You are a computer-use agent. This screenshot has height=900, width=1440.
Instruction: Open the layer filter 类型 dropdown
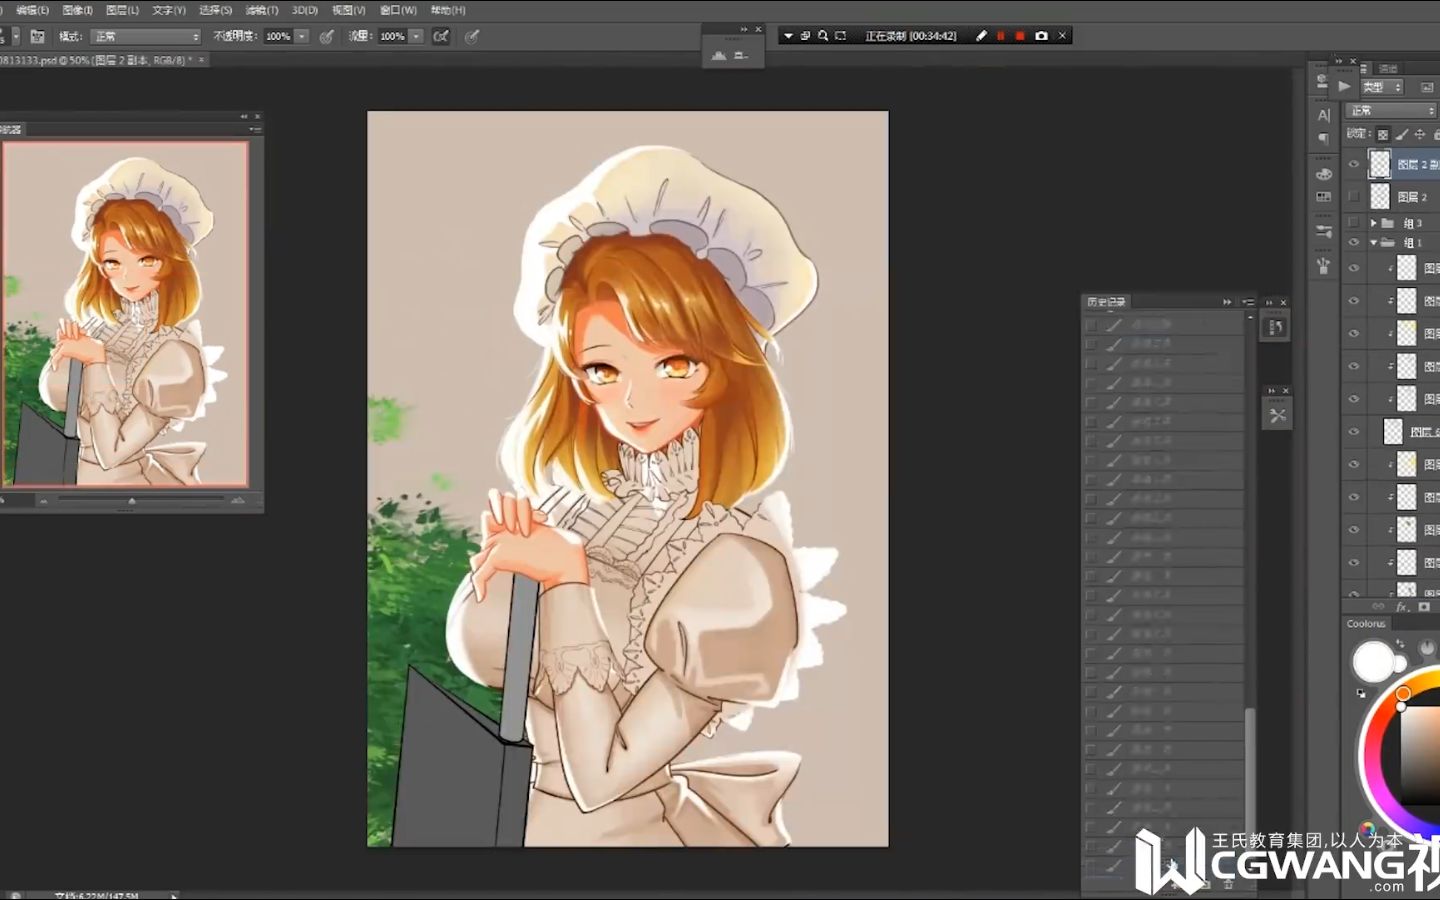click(1383, 87)
